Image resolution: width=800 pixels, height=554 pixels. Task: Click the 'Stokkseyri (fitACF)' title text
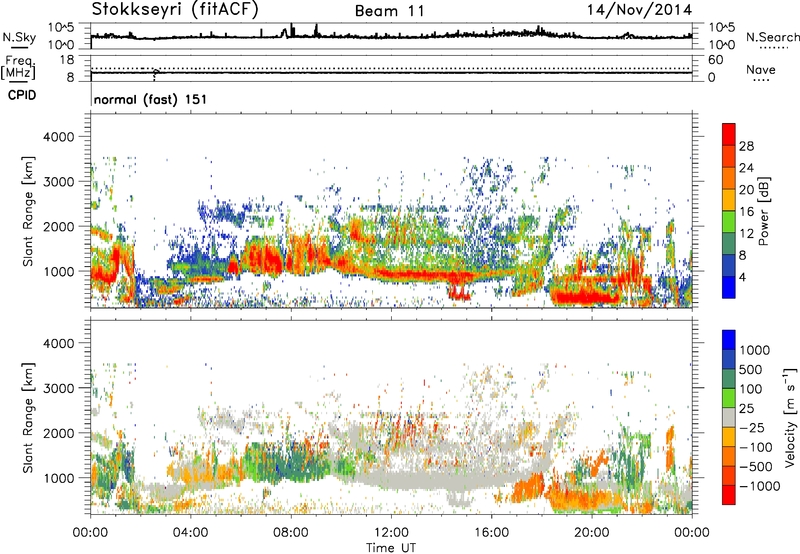point(175,9)
